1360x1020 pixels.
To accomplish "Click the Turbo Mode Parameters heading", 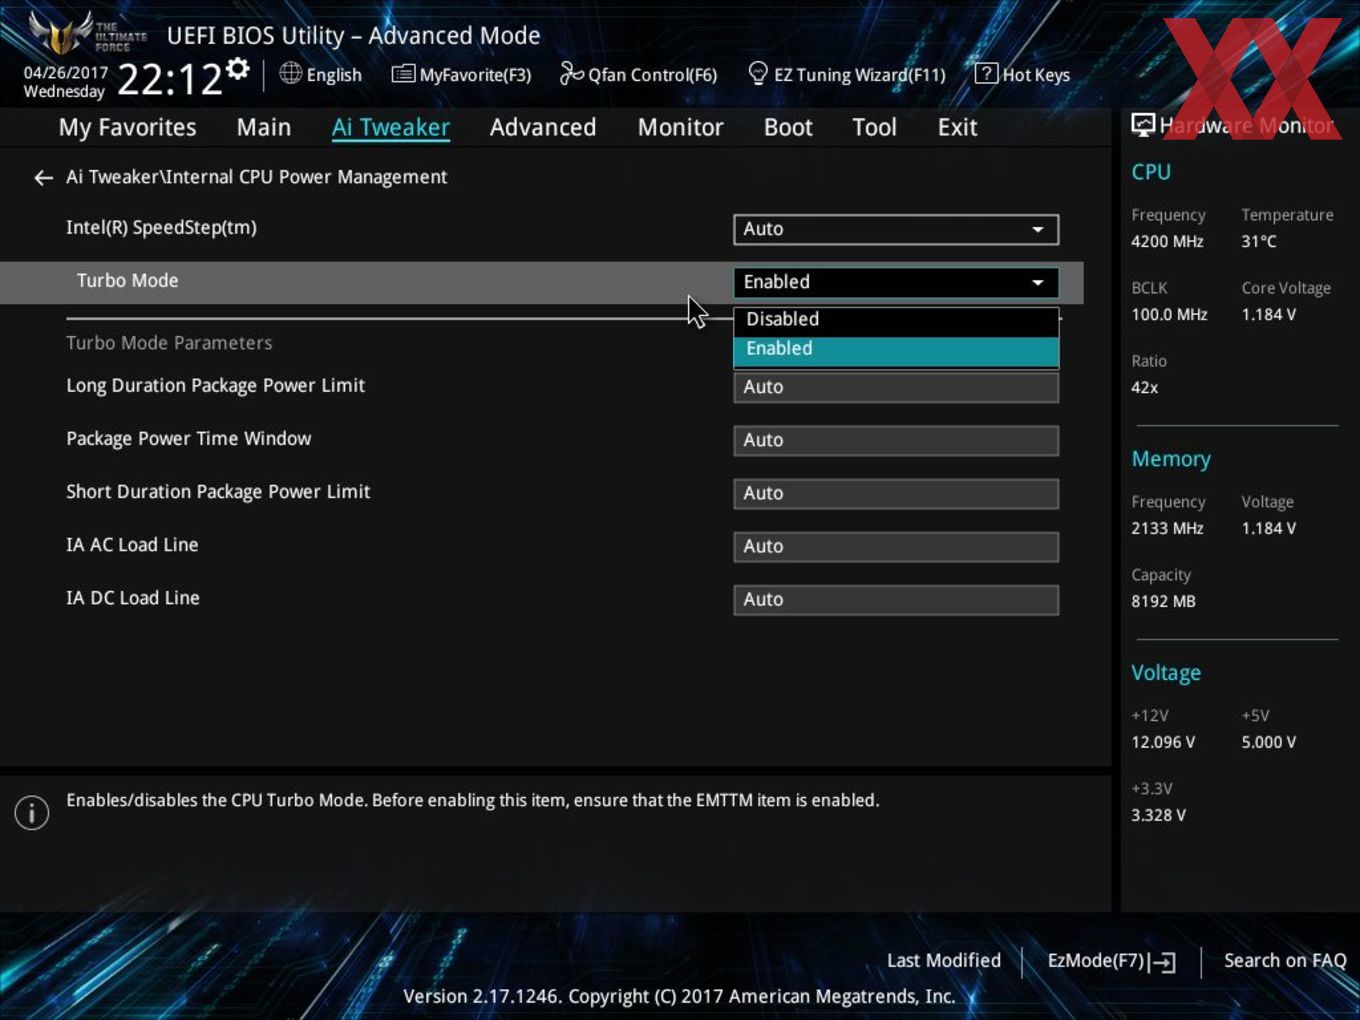I will [x=169, y=343].
